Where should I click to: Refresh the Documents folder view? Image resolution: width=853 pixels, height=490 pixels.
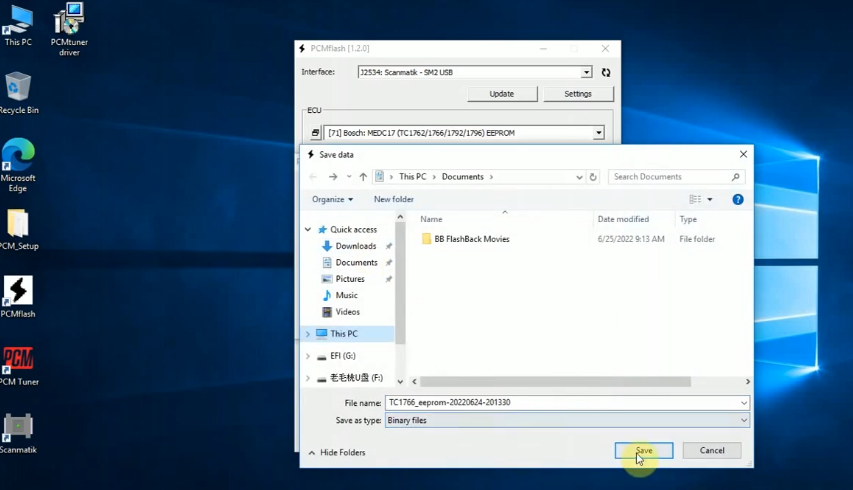point(593,177)
